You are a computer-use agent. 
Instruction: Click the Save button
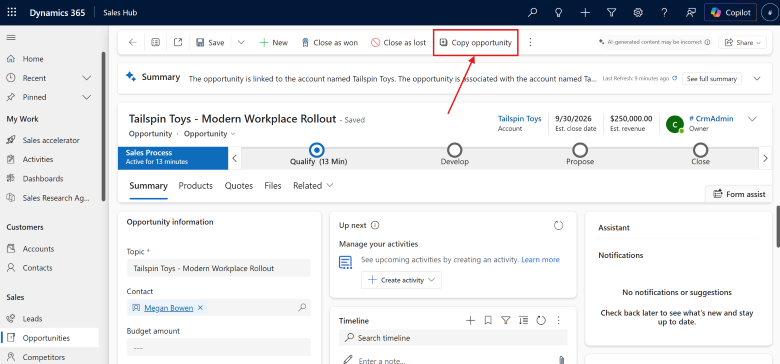[210, 43]
